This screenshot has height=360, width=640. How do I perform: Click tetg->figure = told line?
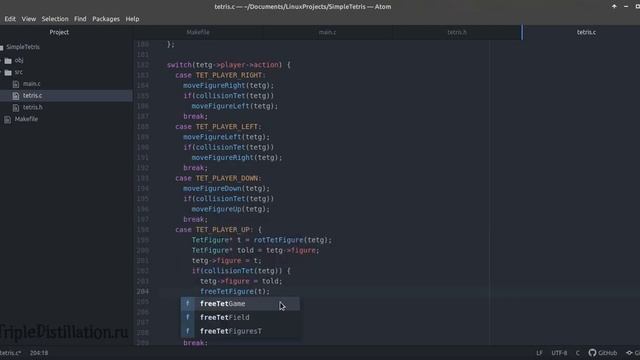(x=241, y=281)
